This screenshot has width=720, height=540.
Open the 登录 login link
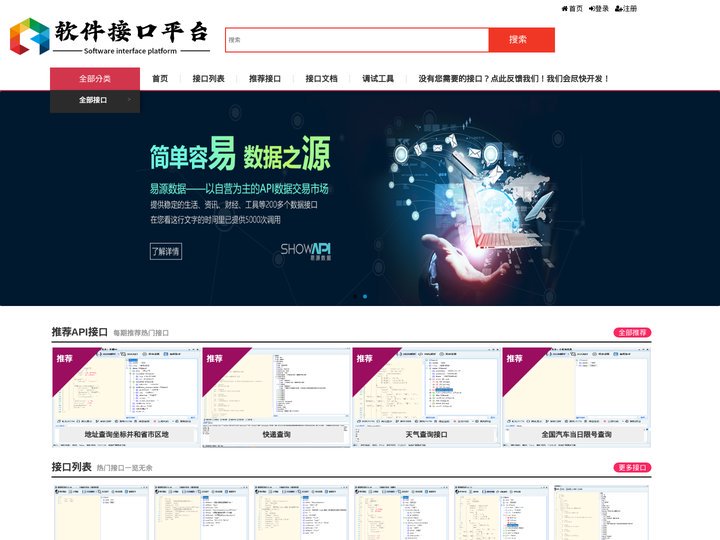pos(599,8)
